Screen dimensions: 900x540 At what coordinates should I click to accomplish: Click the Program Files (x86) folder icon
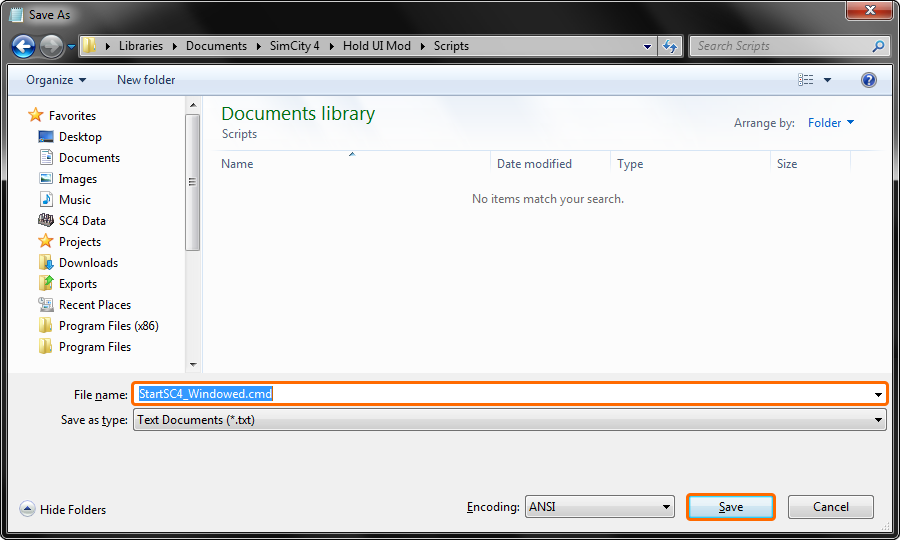tap(45, 325)
